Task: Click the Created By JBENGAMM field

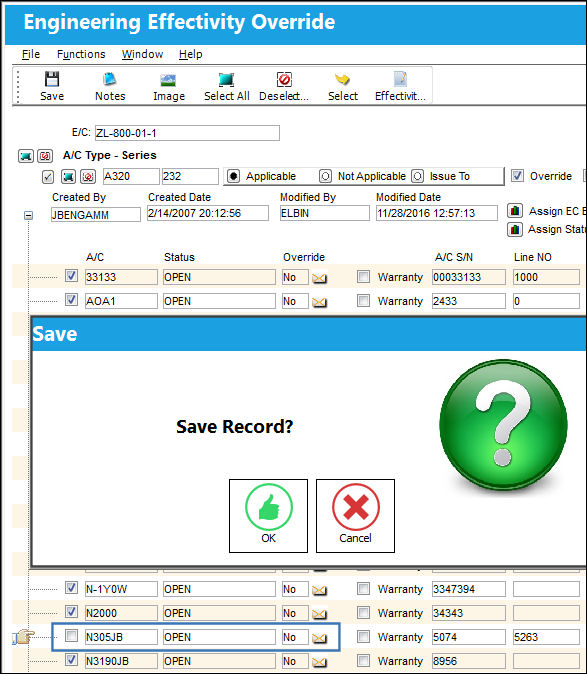Action: click(95, 214)
